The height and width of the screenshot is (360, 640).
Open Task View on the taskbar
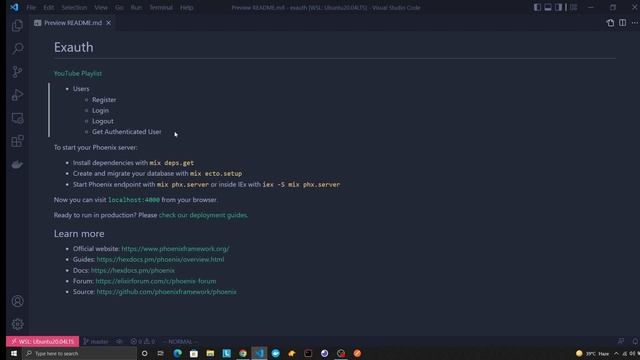click(x=160, y=353)
